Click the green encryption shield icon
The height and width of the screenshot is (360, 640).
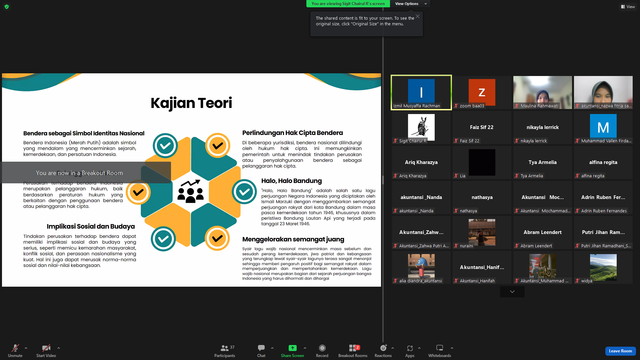point(7,7)
